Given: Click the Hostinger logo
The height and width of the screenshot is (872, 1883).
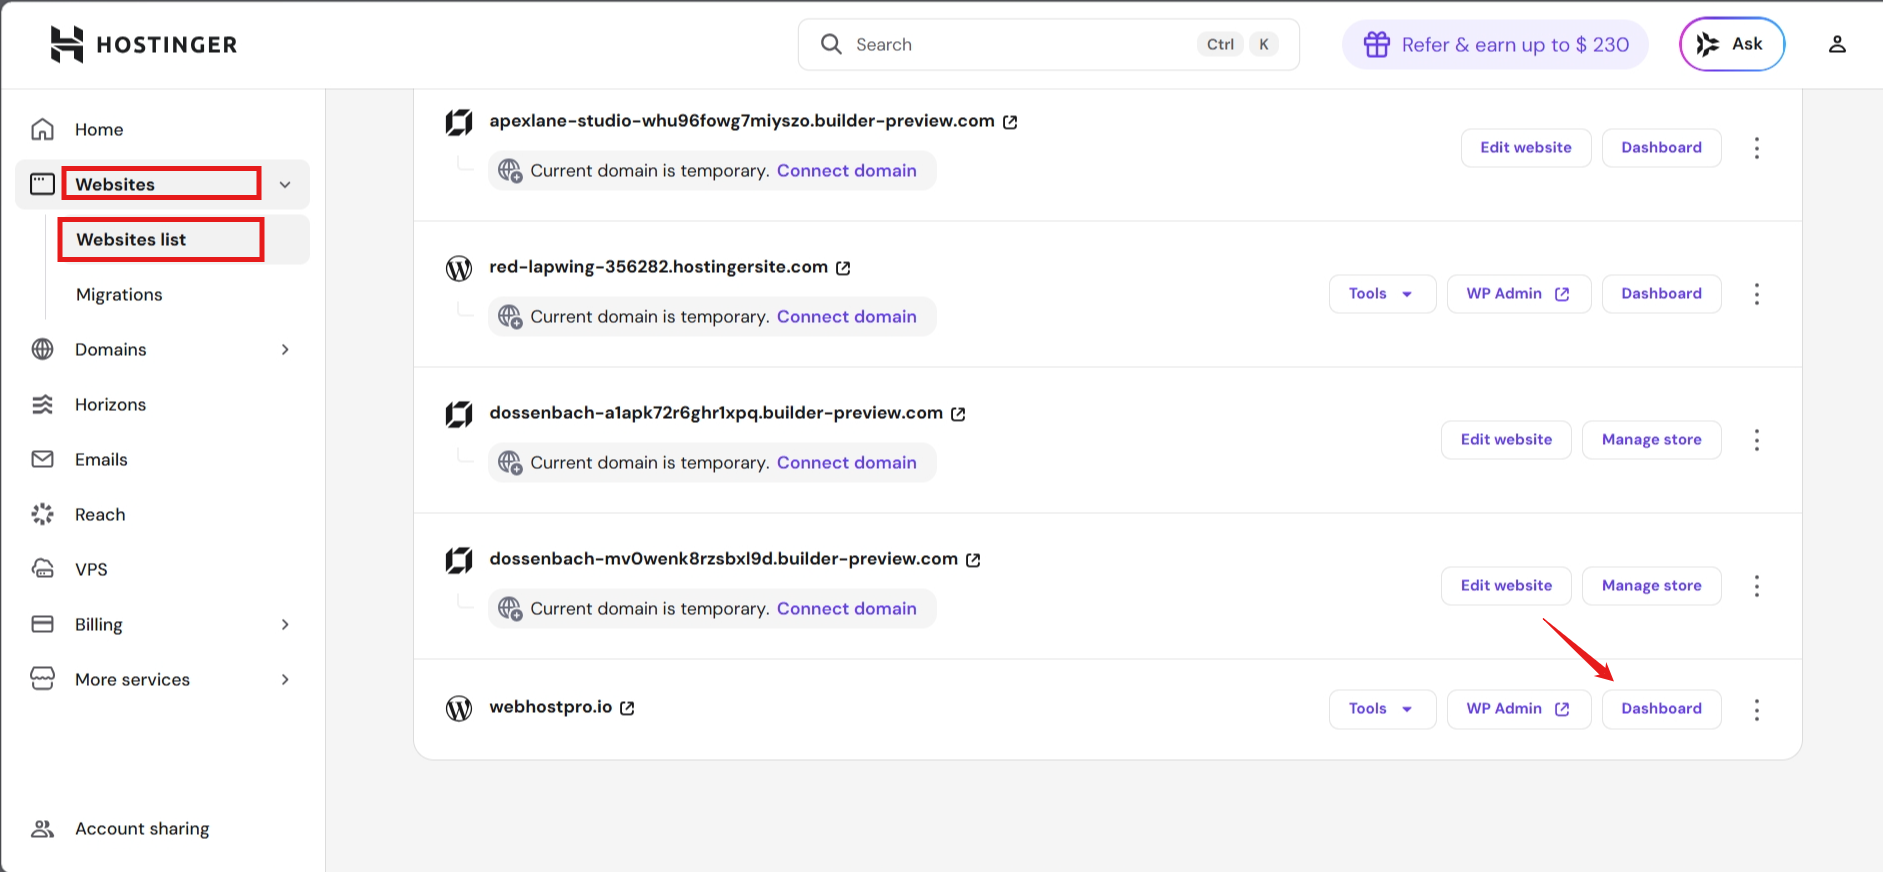Looking at the screenshot, I should 143,44.
